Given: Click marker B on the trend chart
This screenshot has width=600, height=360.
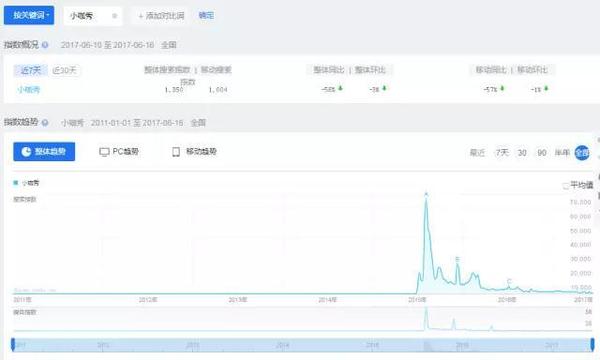Looking at the screenshot, I should [457, 259].
